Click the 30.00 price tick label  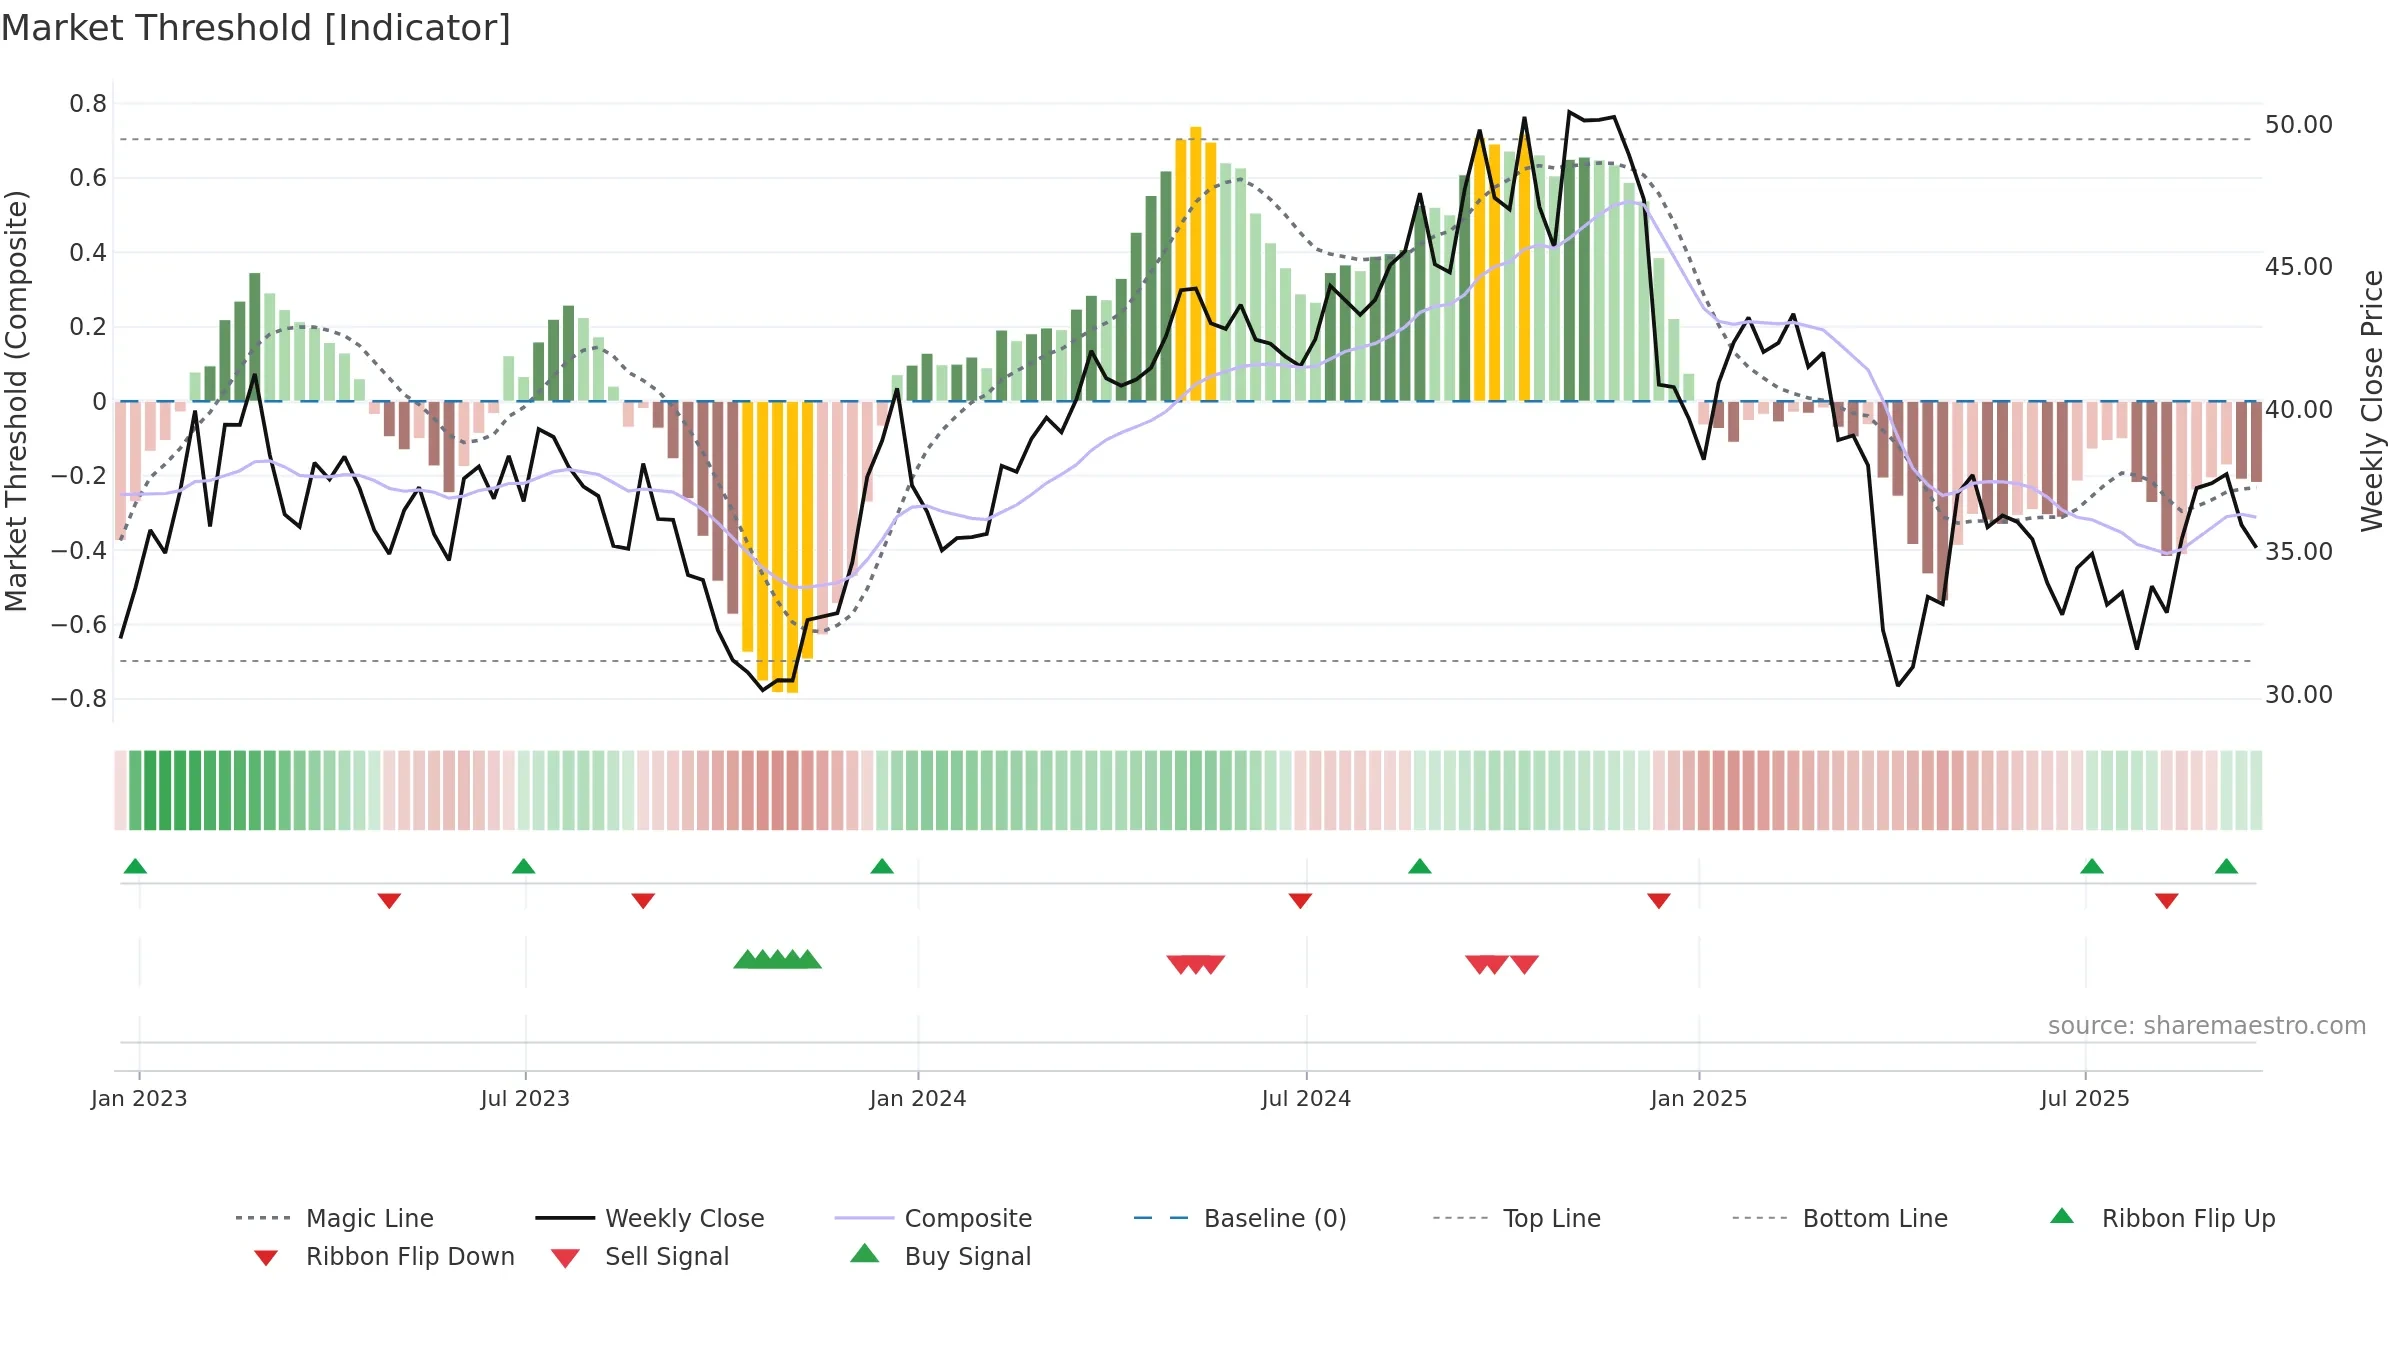click(x=2298, y=695)
